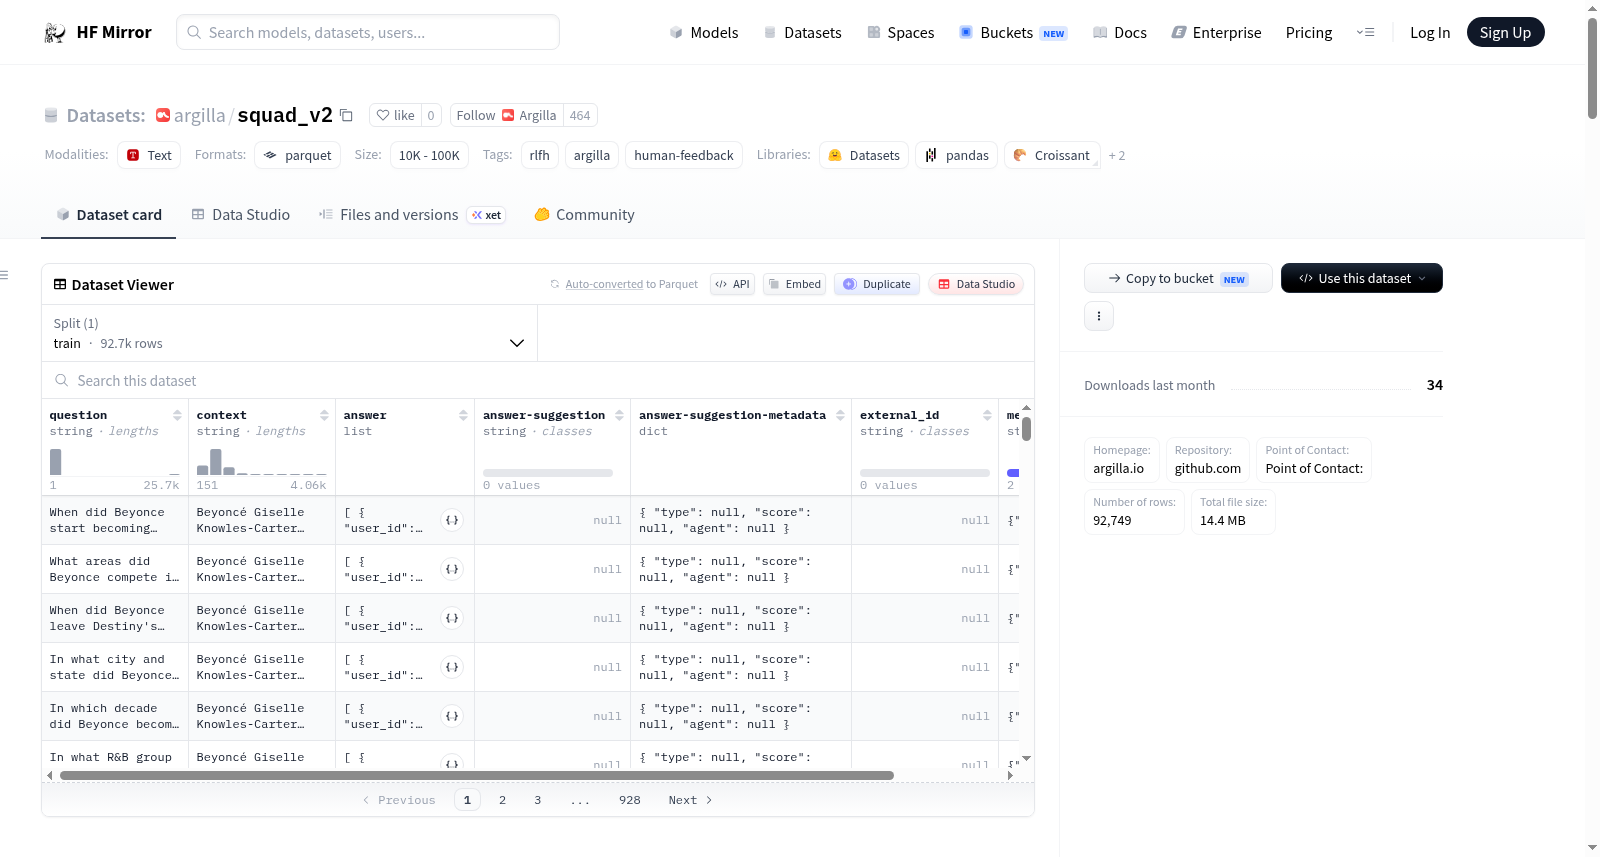Open Enterprise in the top navigation
The image size is (1600, 857).
coord(1216,33)
